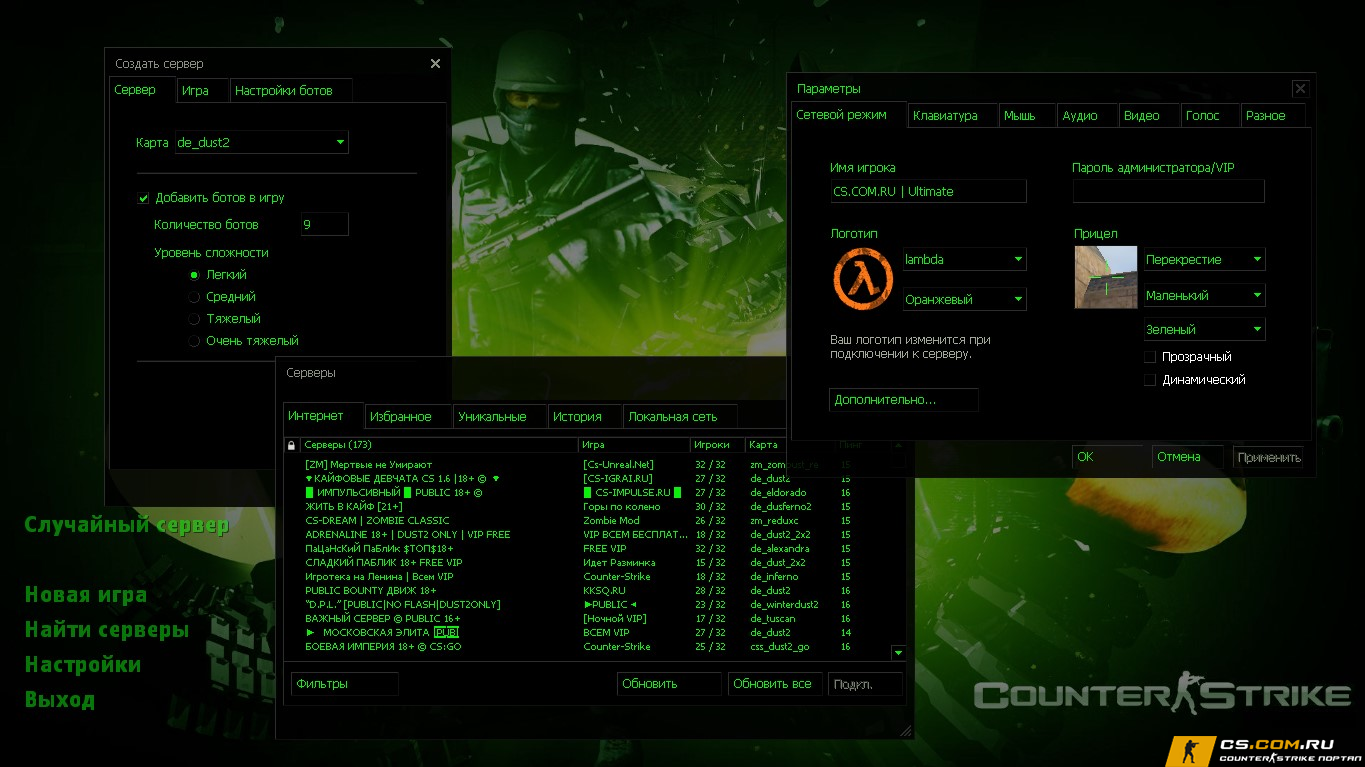This screenshot has height=767, width=1365.
Task: Click the orange lambda logo preview
Action: (x=863, y=279)
